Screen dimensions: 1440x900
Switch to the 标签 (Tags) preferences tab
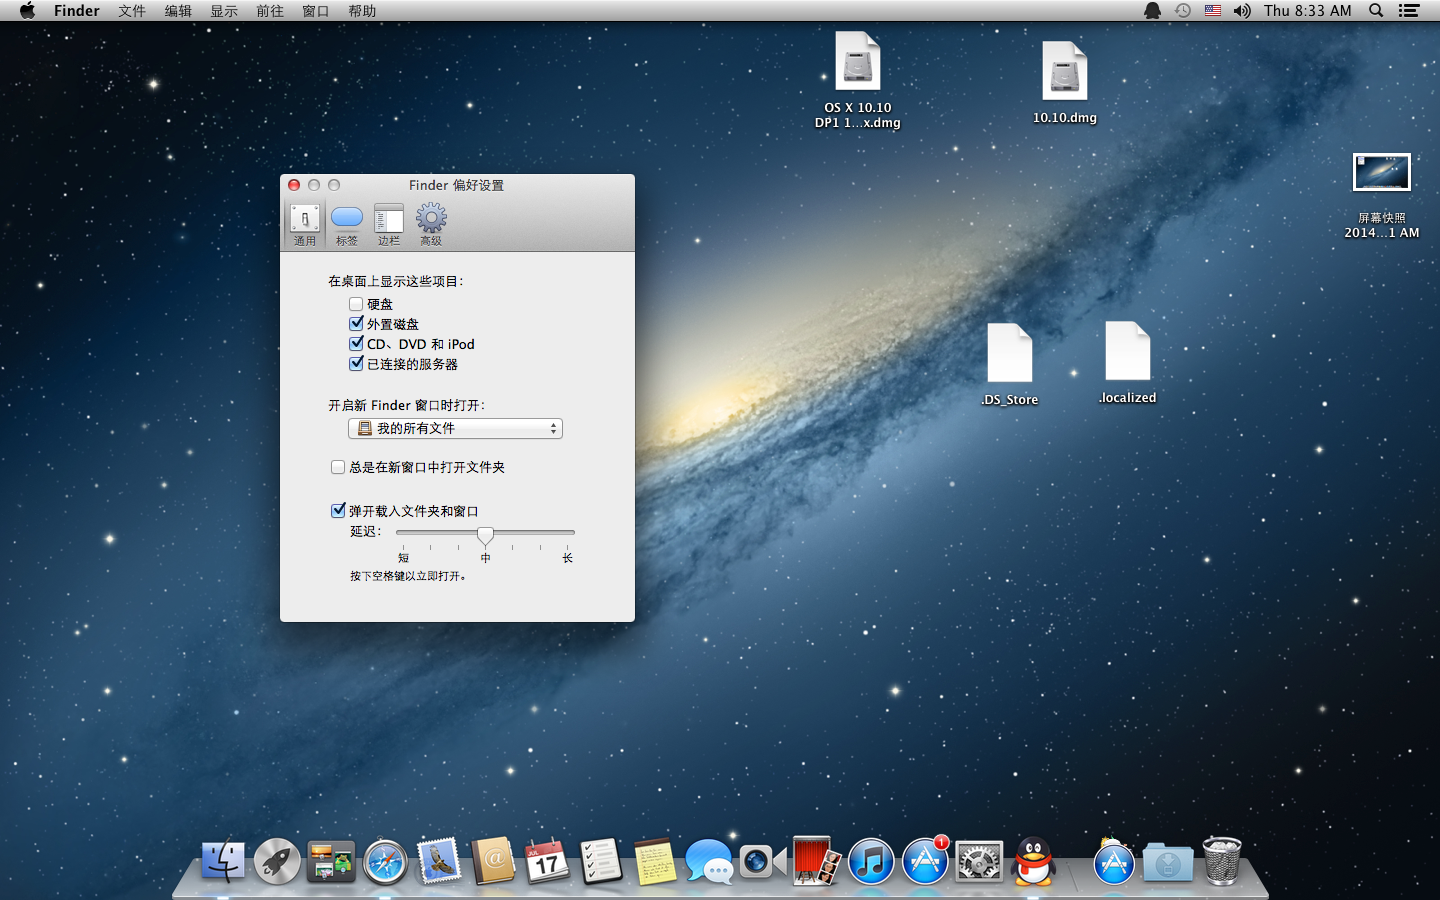tap(347, 225)
